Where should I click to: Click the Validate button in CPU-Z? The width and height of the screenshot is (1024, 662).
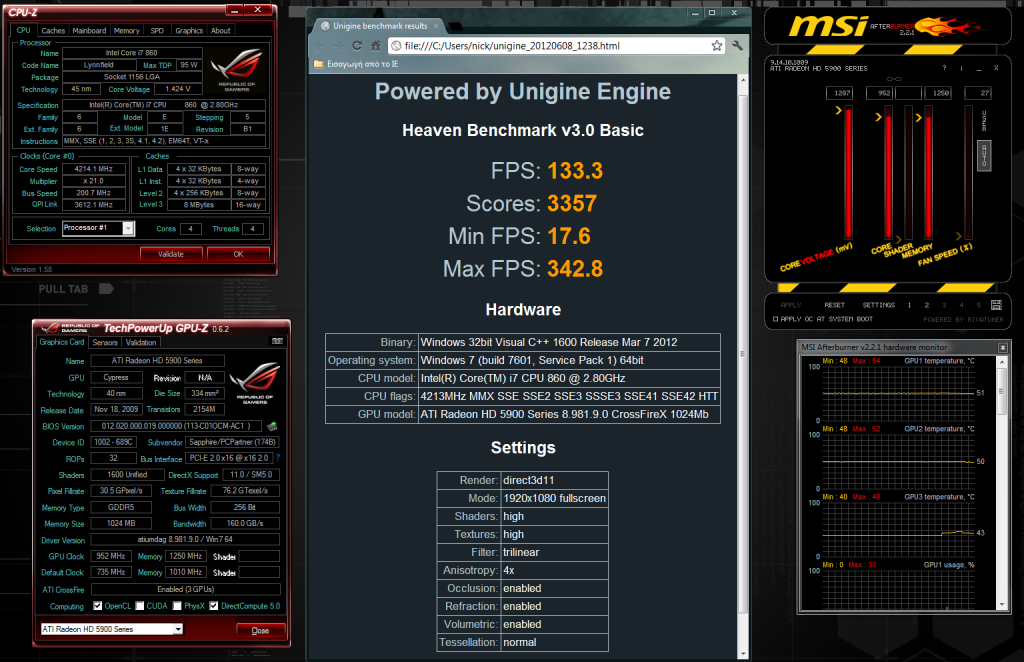[x=171, y=254]
